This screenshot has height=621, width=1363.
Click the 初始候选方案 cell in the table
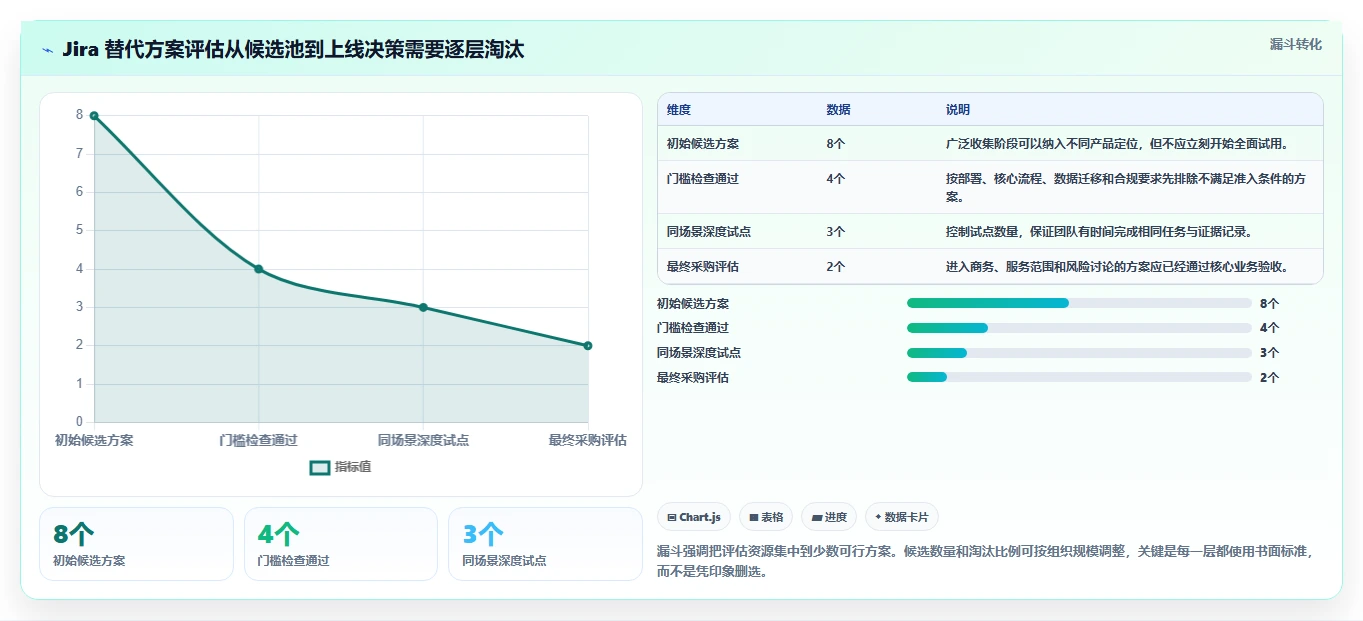tap(703, 144)
